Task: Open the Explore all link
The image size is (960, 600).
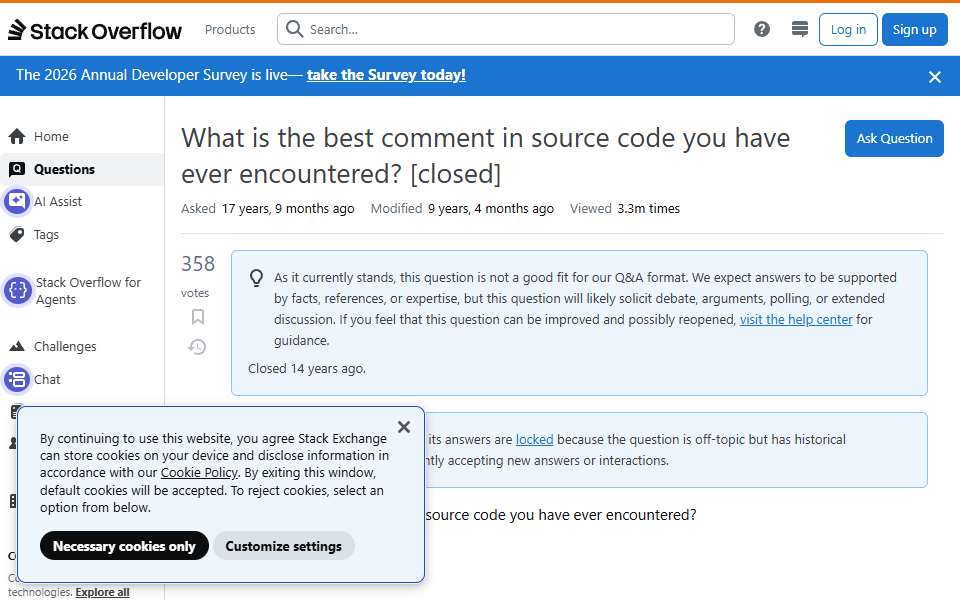Action: pyautogui.click(x=102, y=592)
